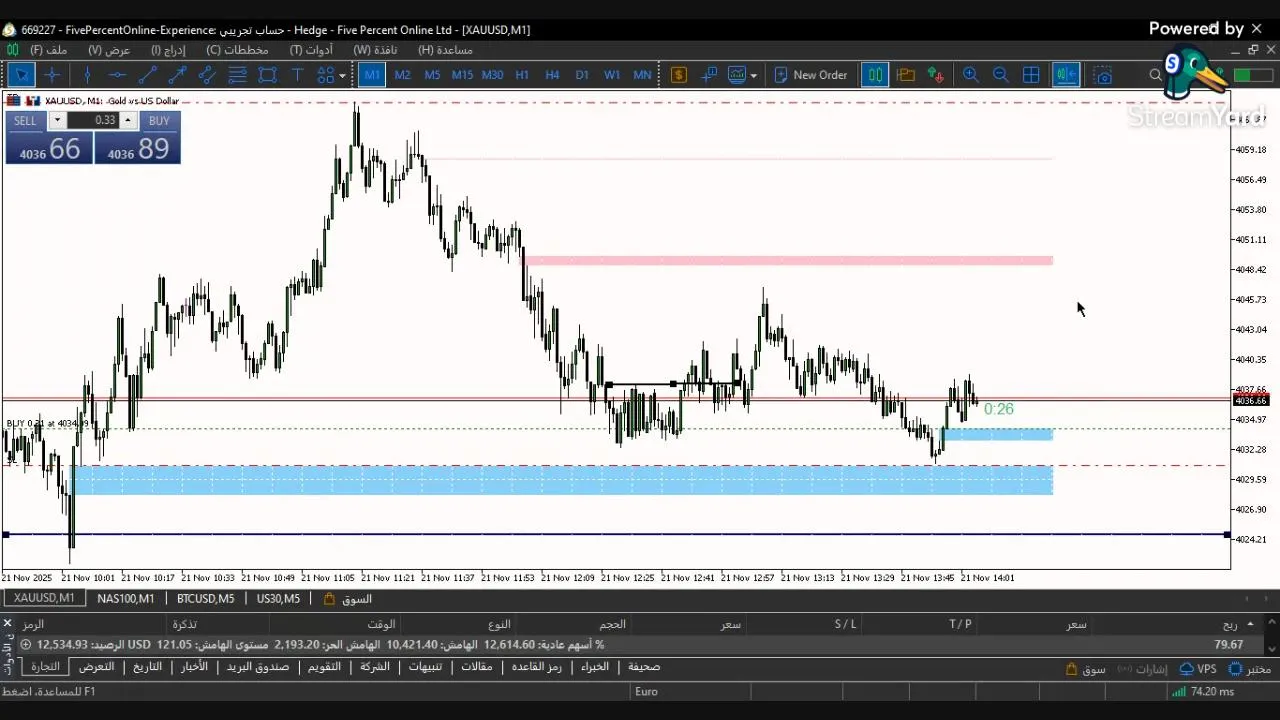Click the green-red arrows trading icon

pos(936,75)
